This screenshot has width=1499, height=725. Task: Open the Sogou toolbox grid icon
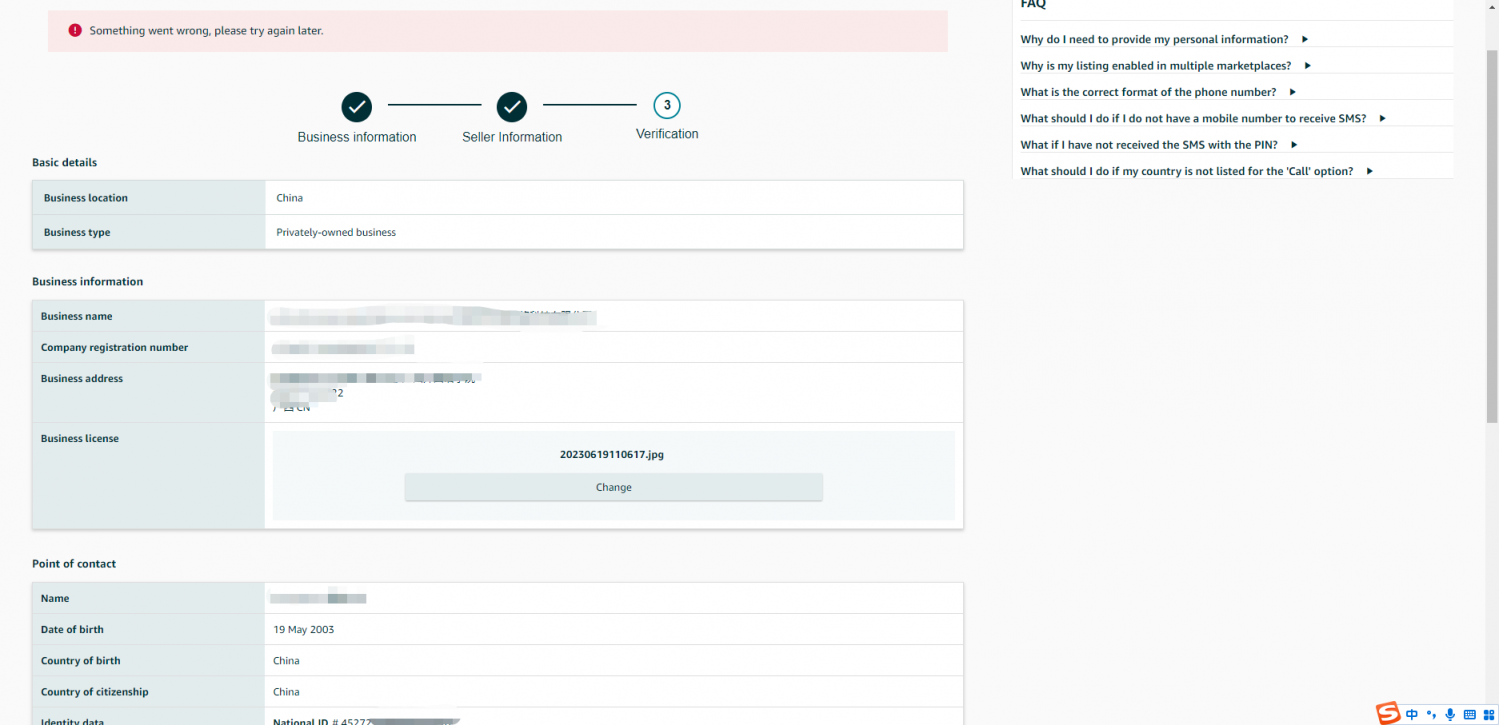click(x=1487, y=714)
